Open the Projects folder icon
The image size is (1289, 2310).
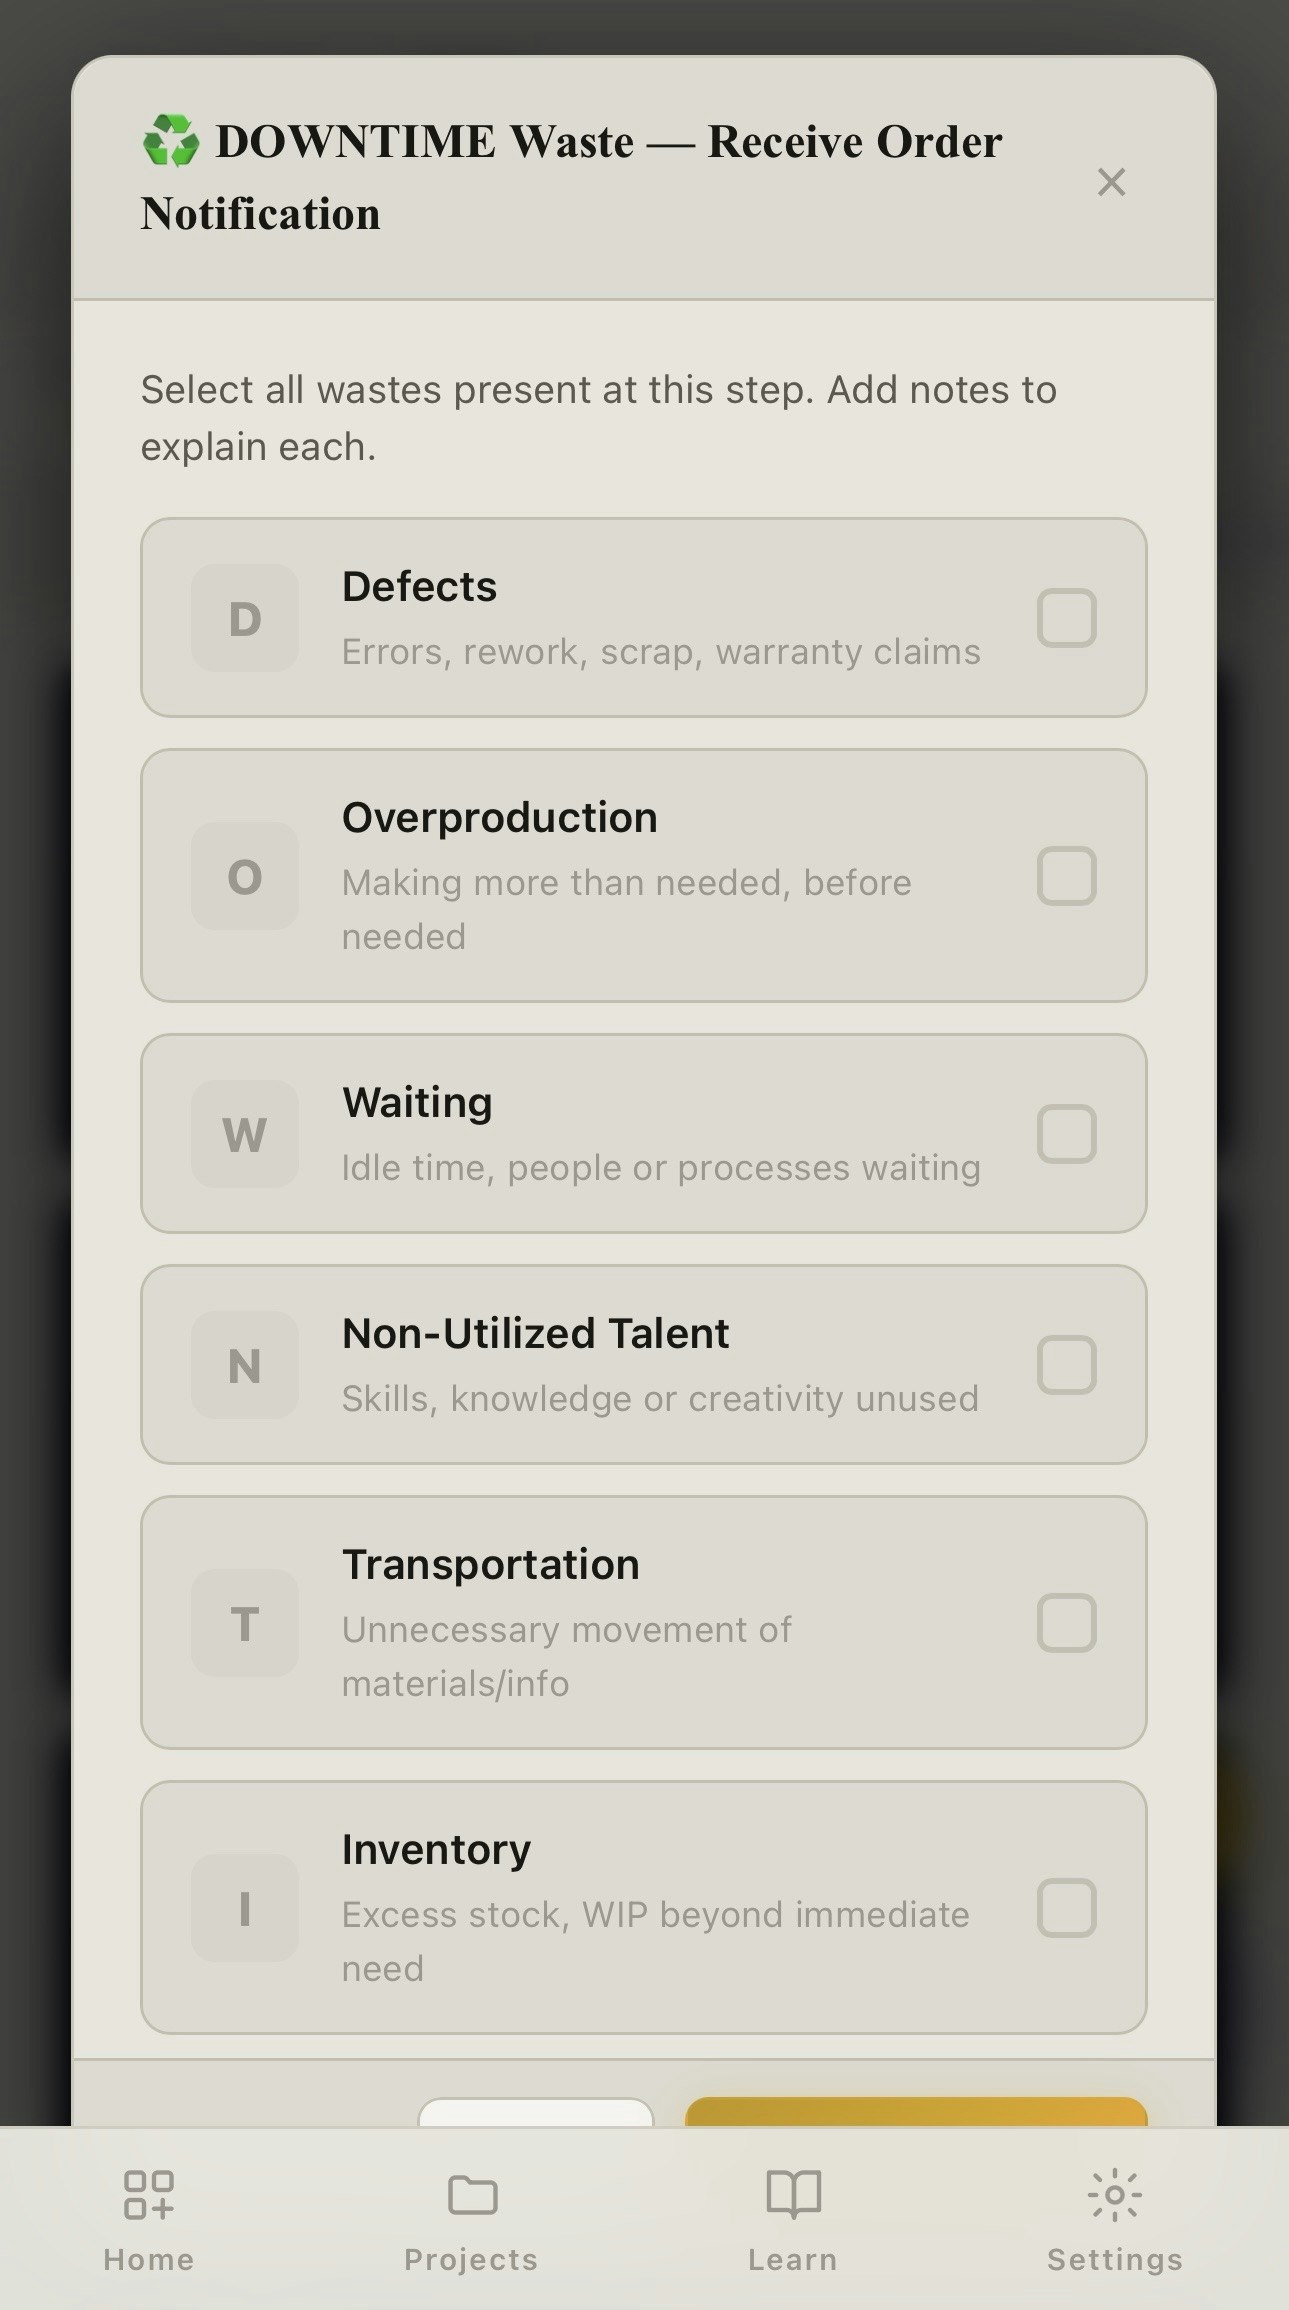(x=472, y=2195)
